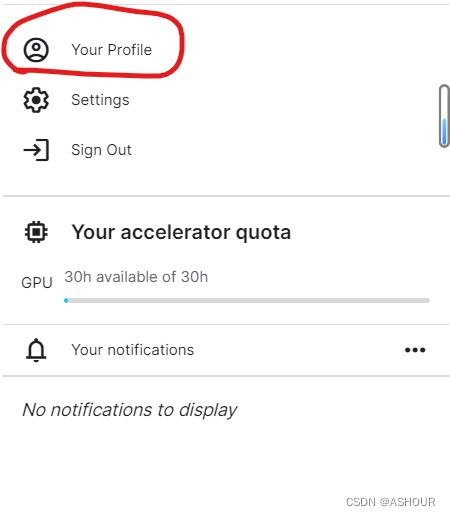The height and width of the screenshot is (516, 450).
Task: Click the 30h available of 30h text
Action: tap(136, 277)
